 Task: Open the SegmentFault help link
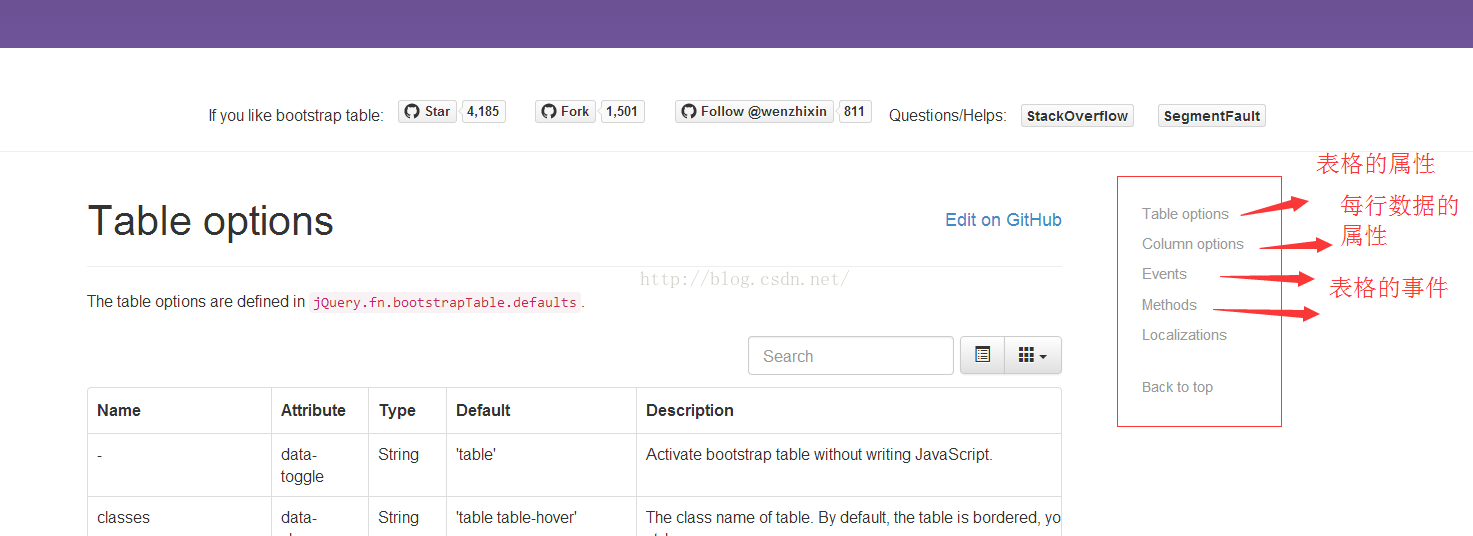click(x=1212, y=116)
